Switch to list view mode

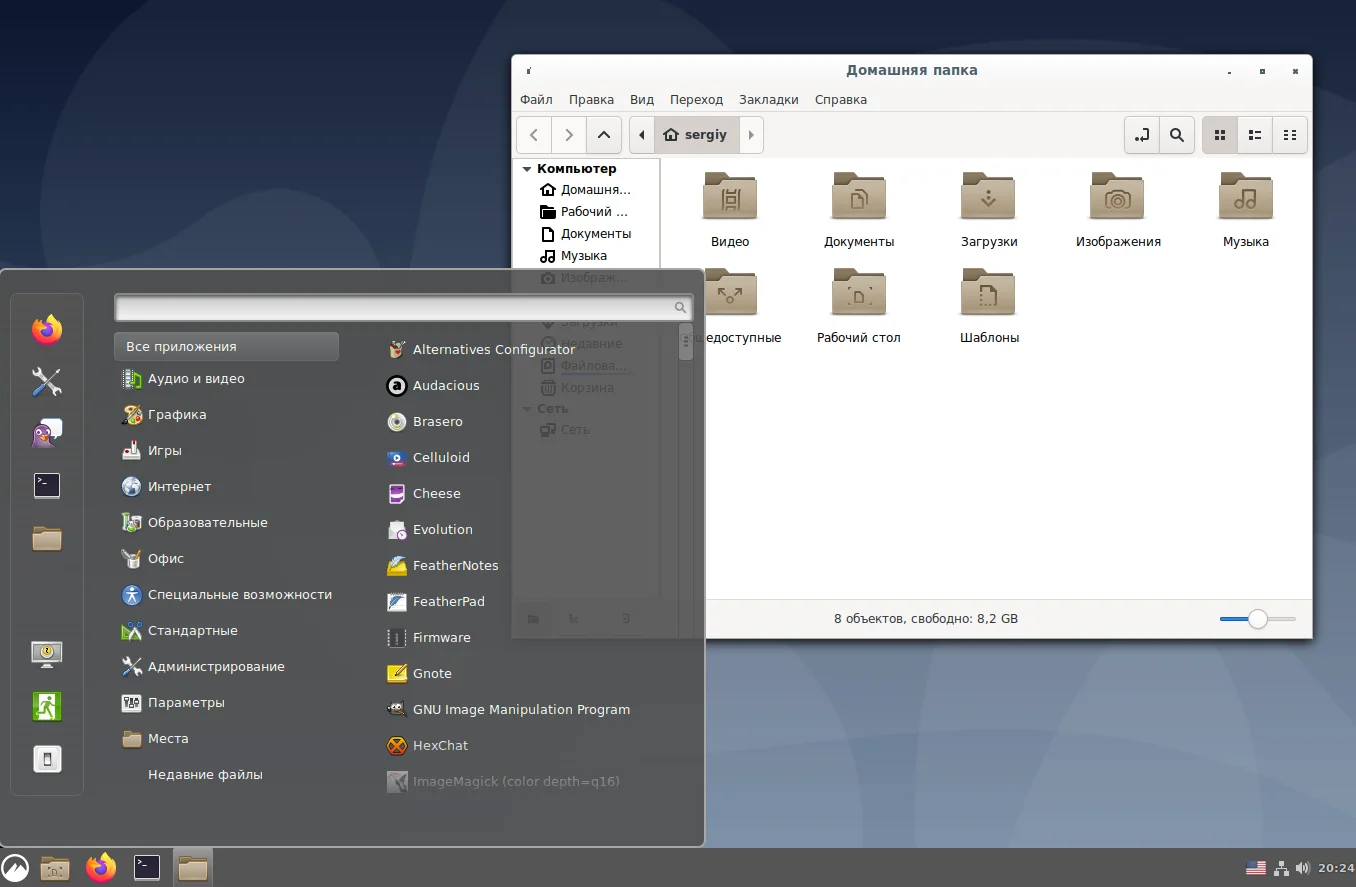[x=1255, y=135]
